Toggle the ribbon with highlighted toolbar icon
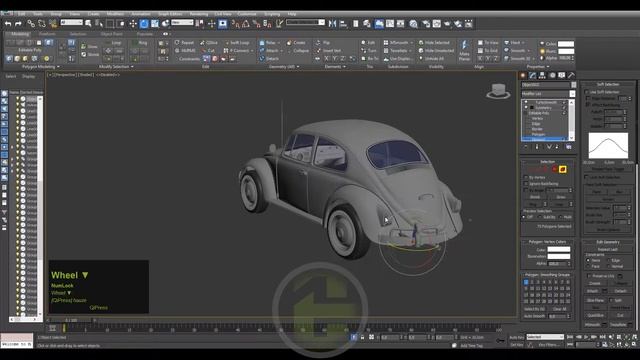This screenshot has width=640, height=360. point(379,24)
